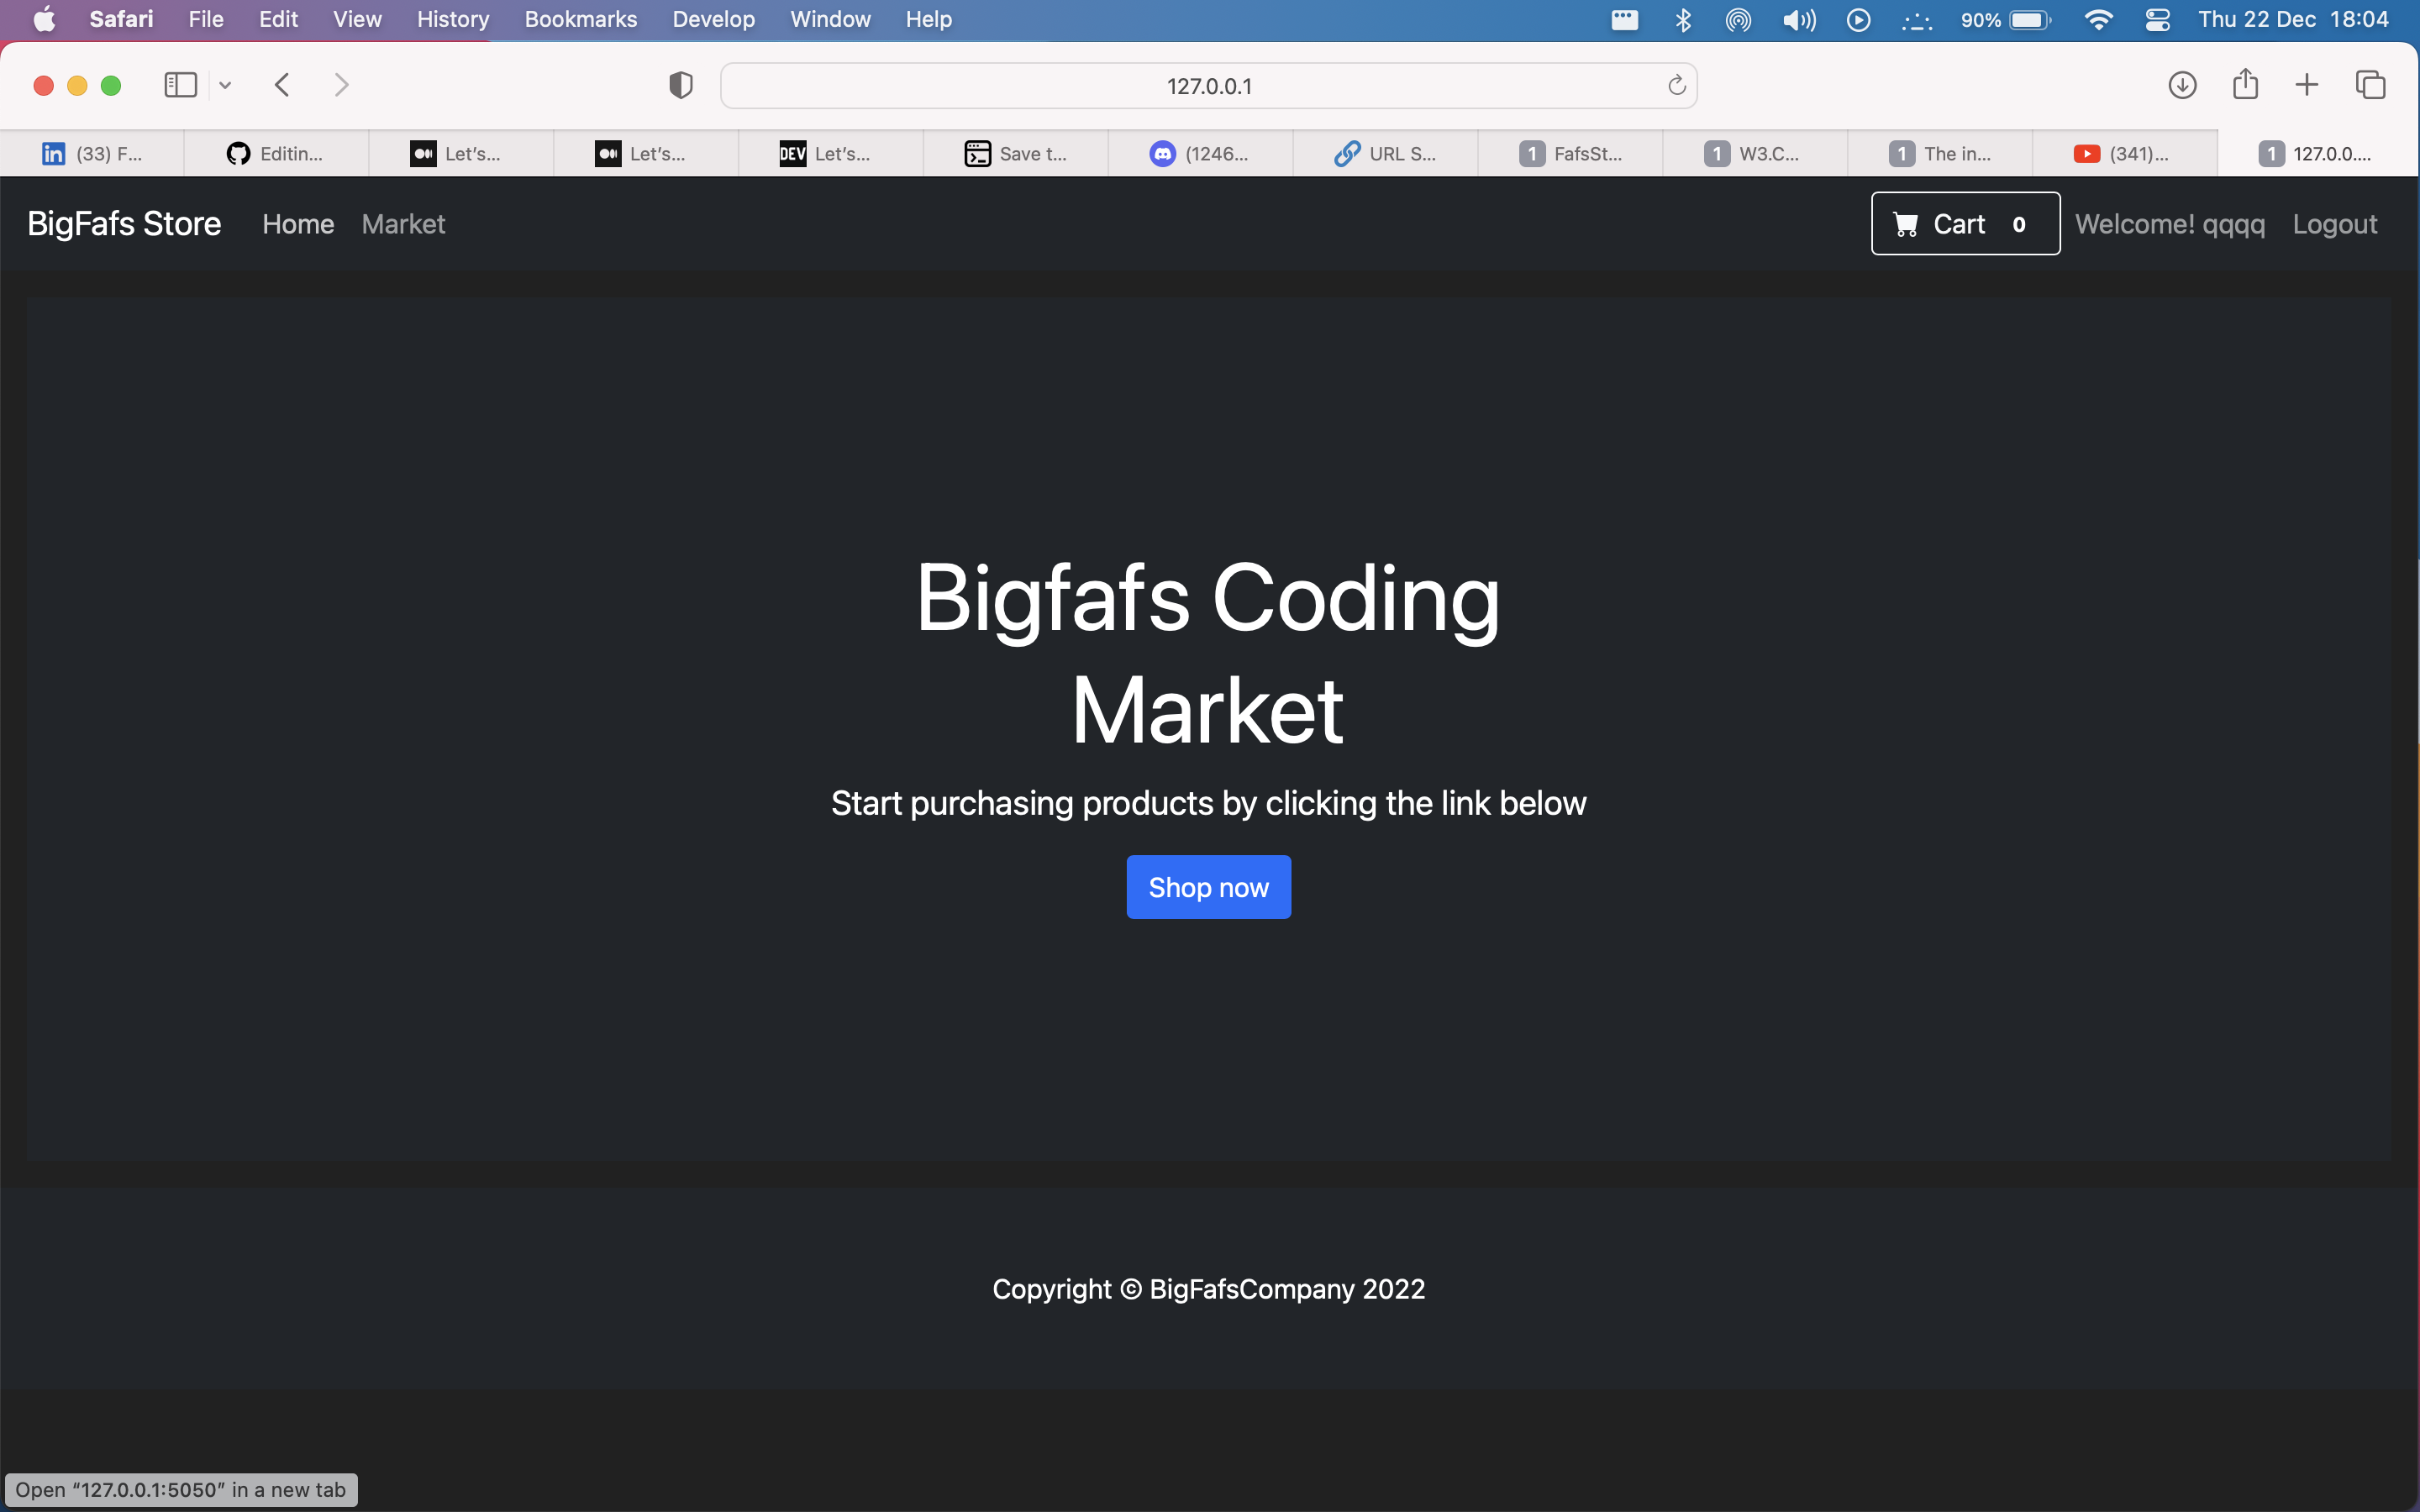Toggle the Safari sidebar

tap(180, 85)
